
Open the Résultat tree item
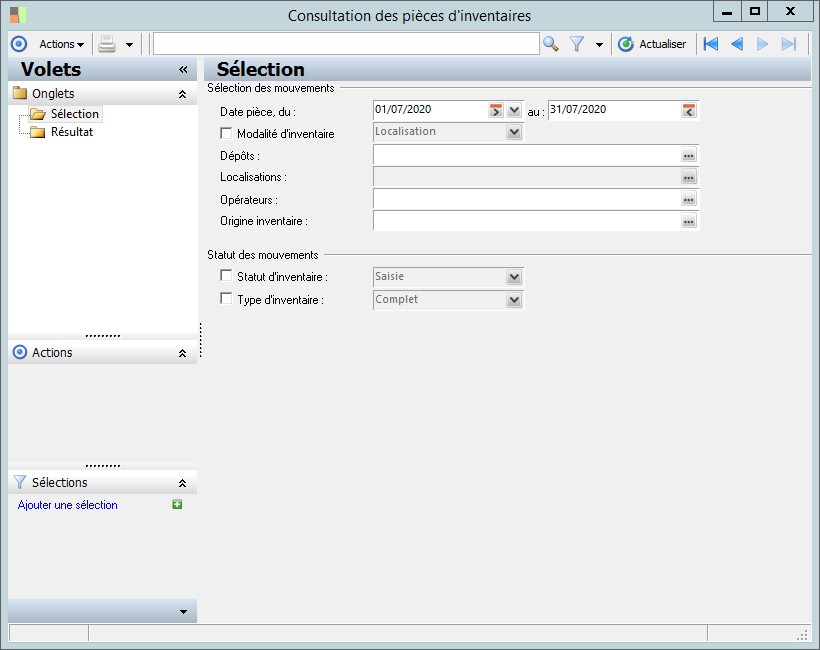[72, 132]
